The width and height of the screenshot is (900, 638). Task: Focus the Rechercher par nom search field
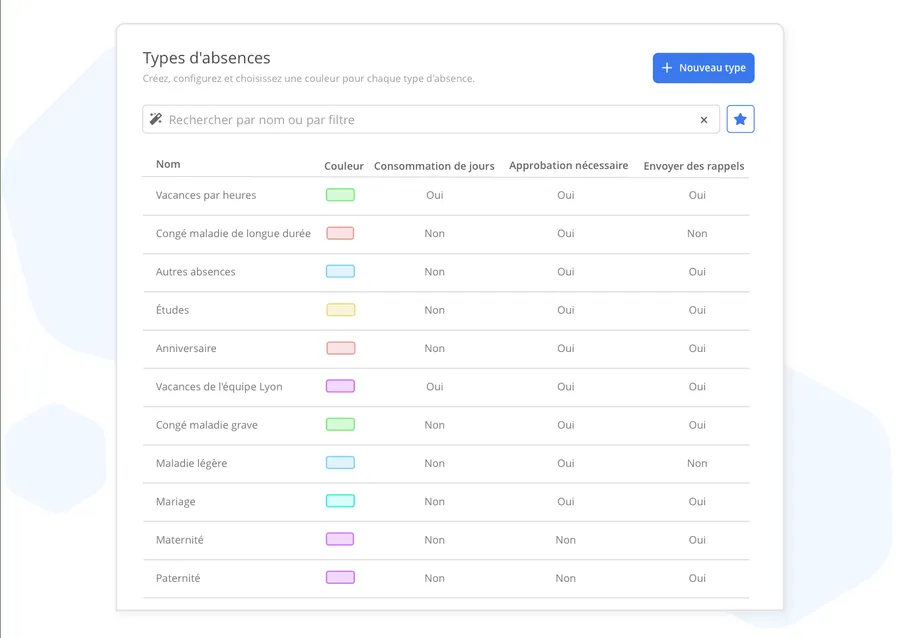click(420, 120)
